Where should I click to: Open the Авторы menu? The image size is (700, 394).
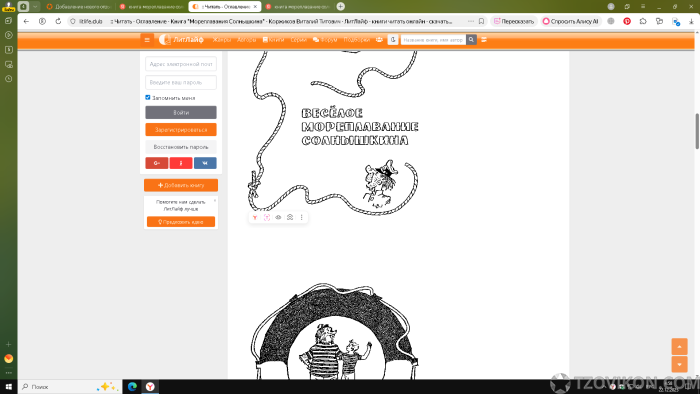click(246, 40)
